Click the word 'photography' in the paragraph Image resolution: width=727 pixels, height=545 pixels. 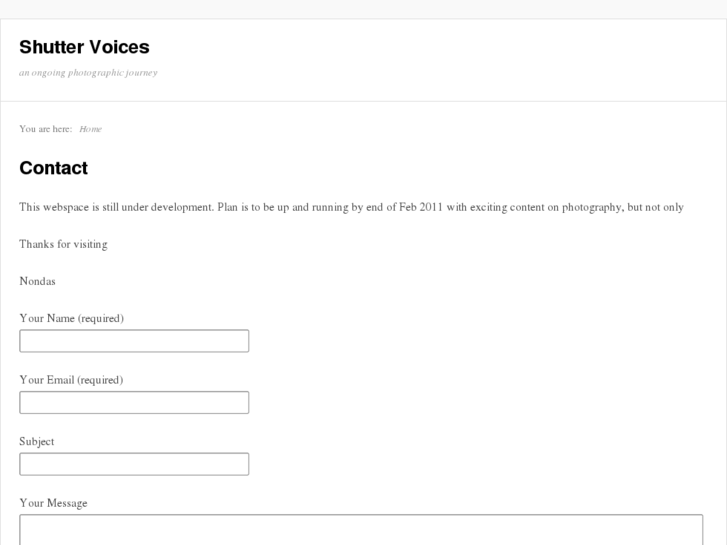591,207
